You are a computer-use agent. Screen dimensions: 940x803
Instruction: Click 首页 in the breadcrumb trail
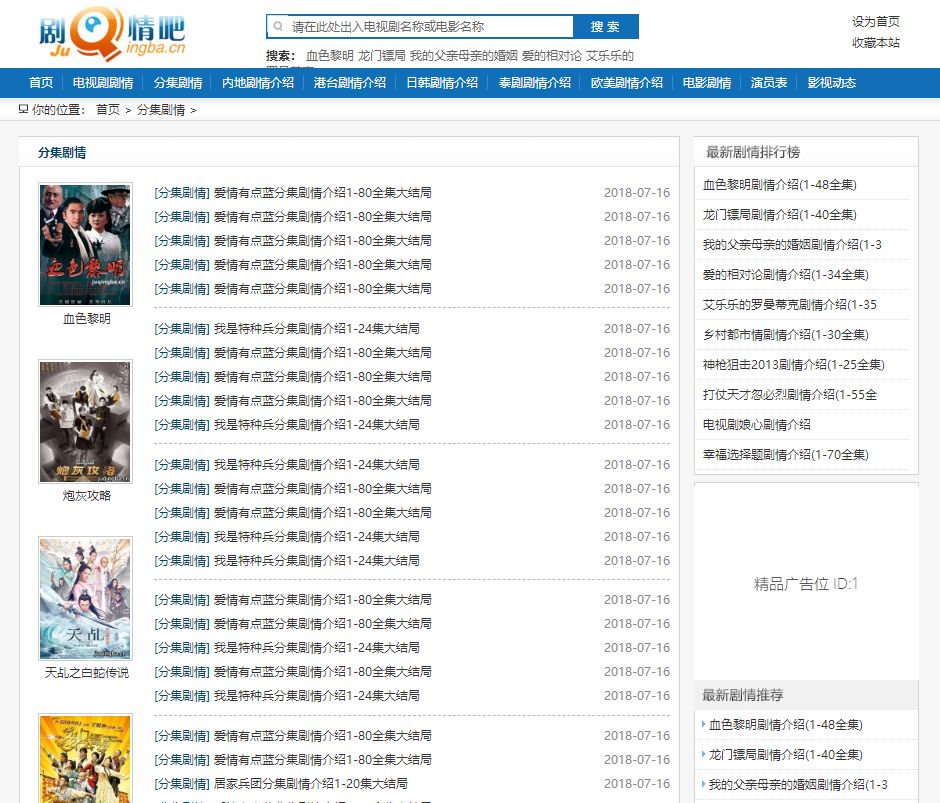pyautogui.click(x=108, y=110)
